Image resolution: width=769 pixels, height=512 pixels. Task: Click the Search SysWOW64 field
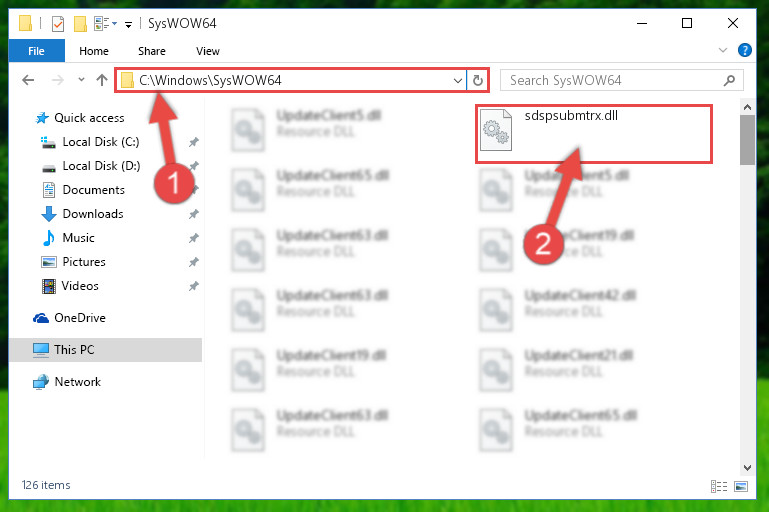pyautogui.click(x=614, y=80)
